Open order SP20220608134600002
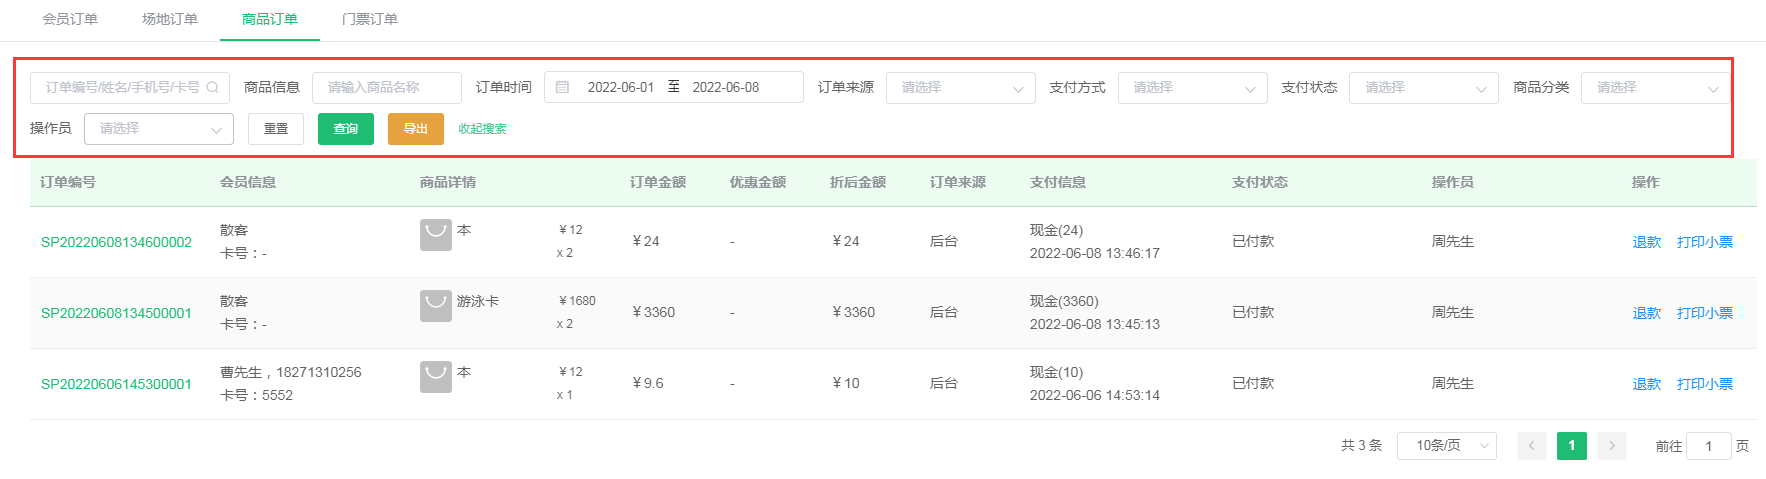Image resolution: width=1766 pixels, height=479 pixels. coord(116,242)
